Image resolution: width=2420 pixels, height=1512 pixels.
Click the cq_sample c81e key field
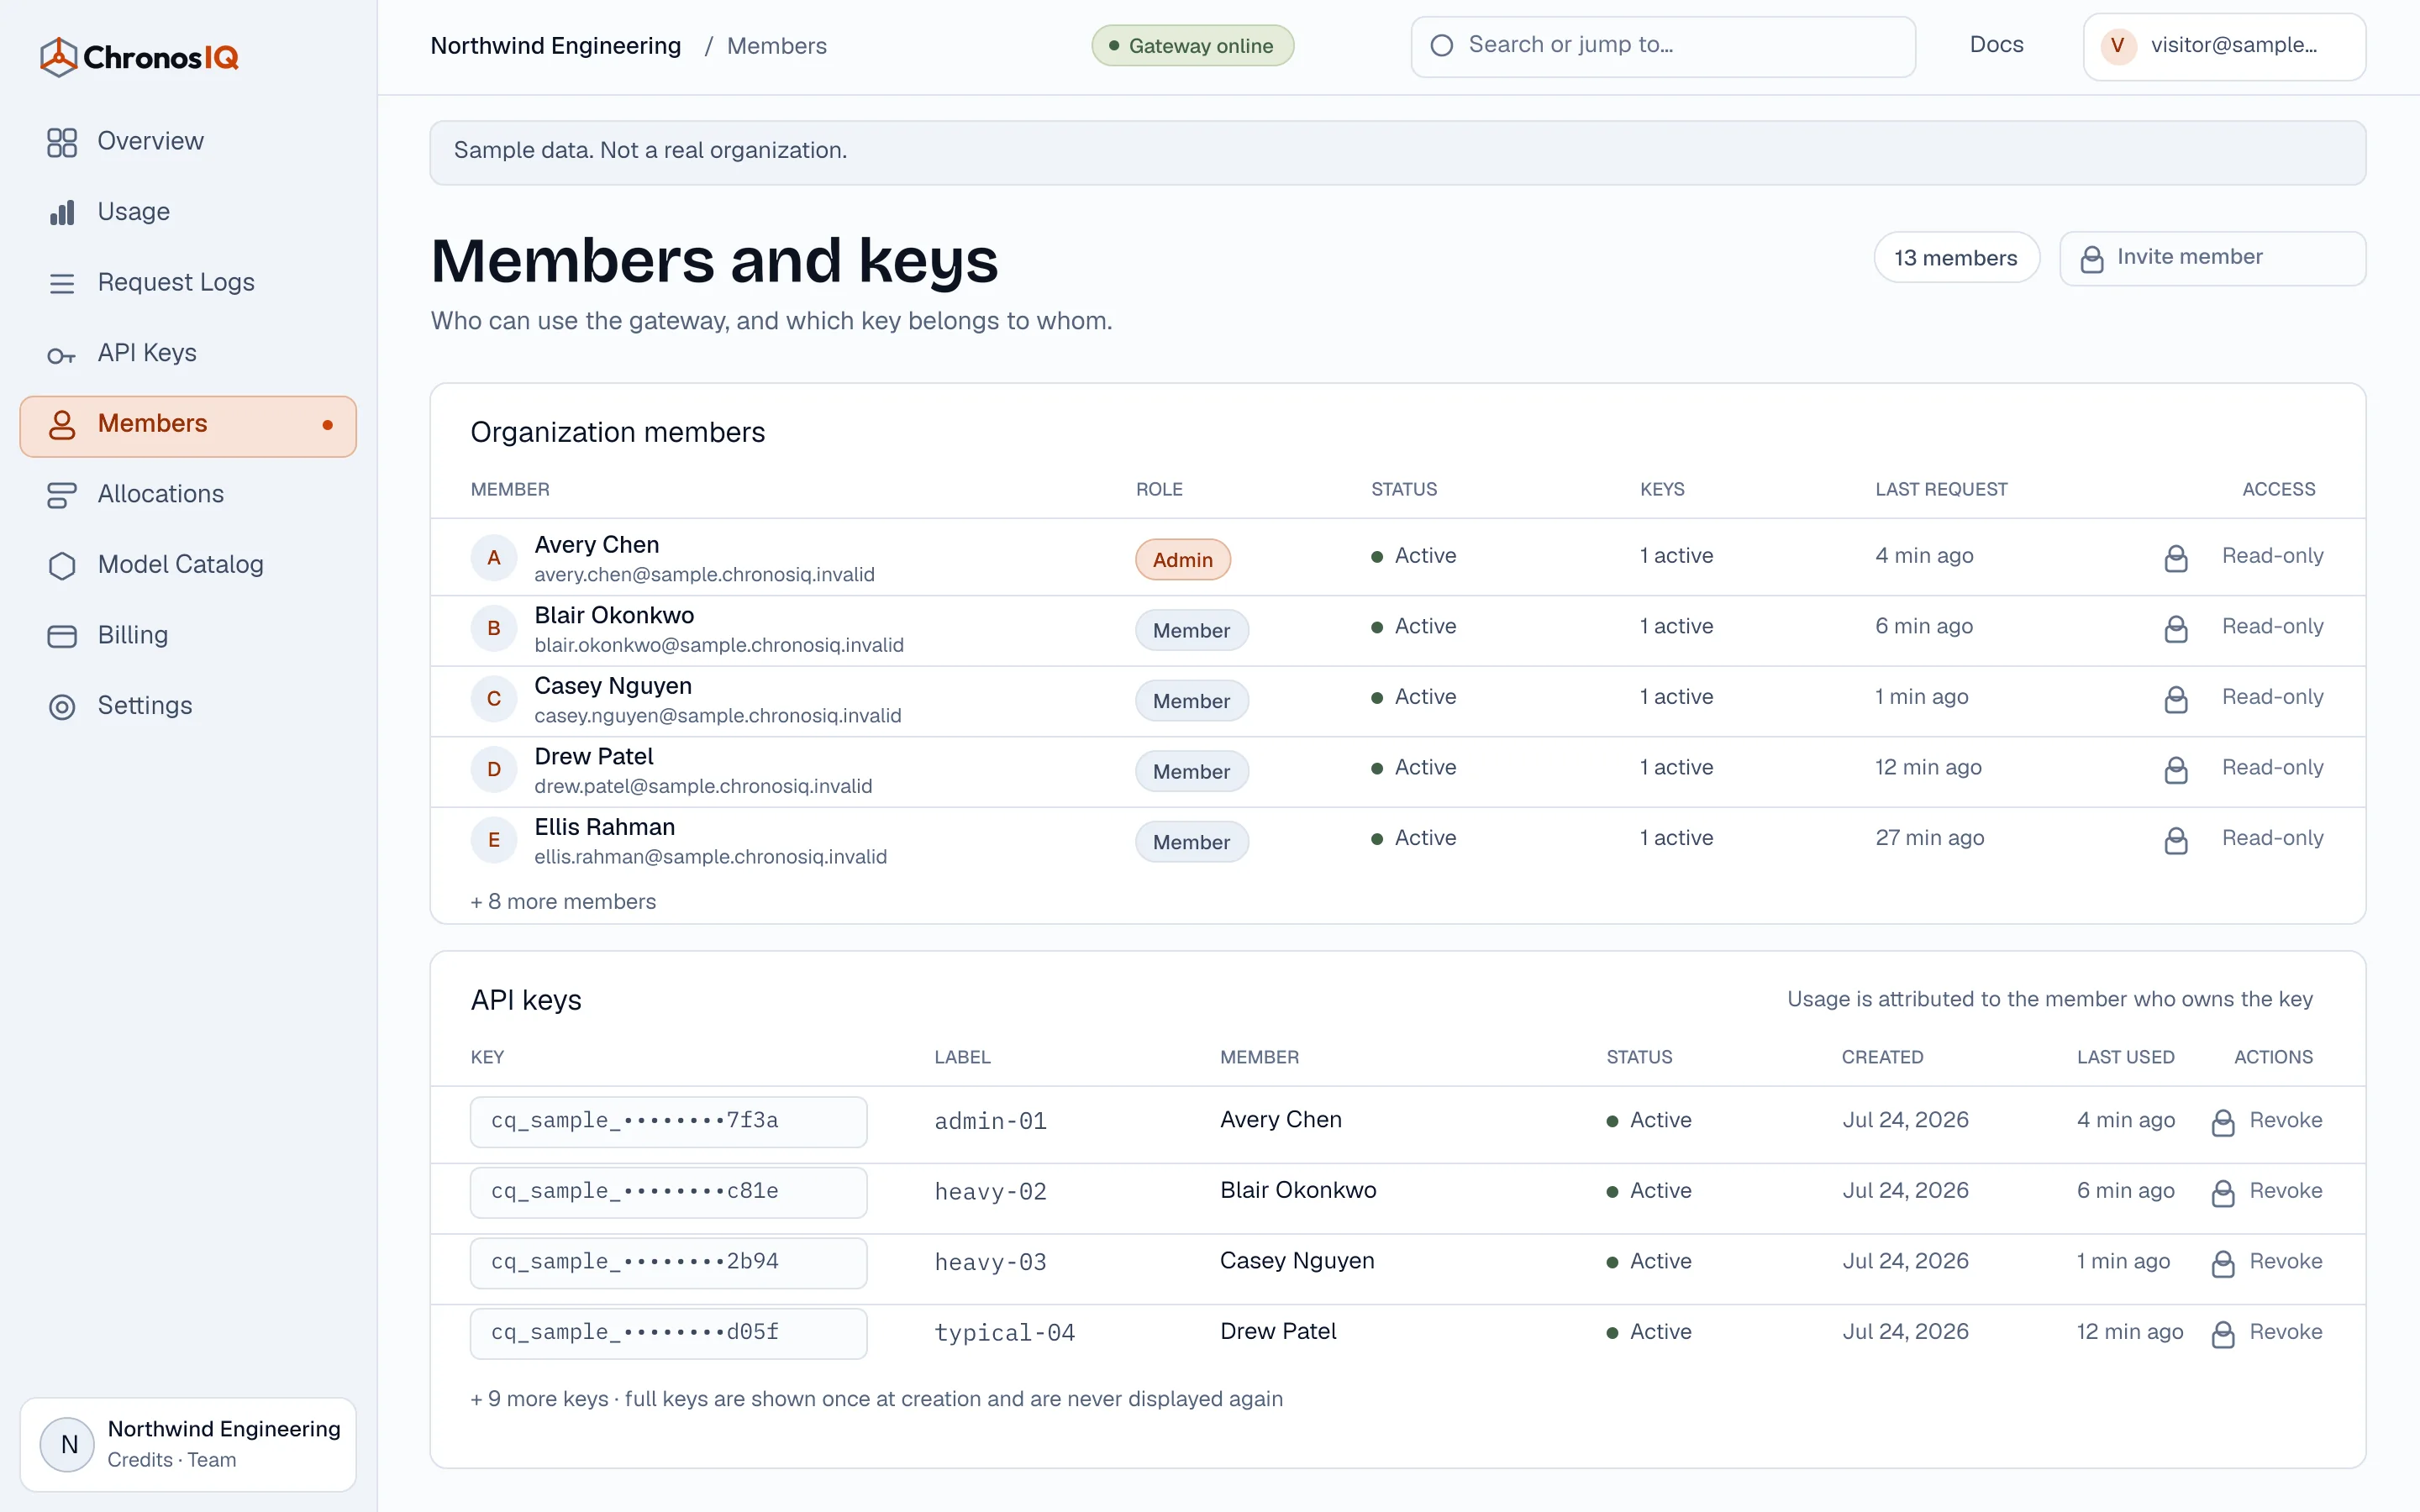click(x=668, y=1192)
